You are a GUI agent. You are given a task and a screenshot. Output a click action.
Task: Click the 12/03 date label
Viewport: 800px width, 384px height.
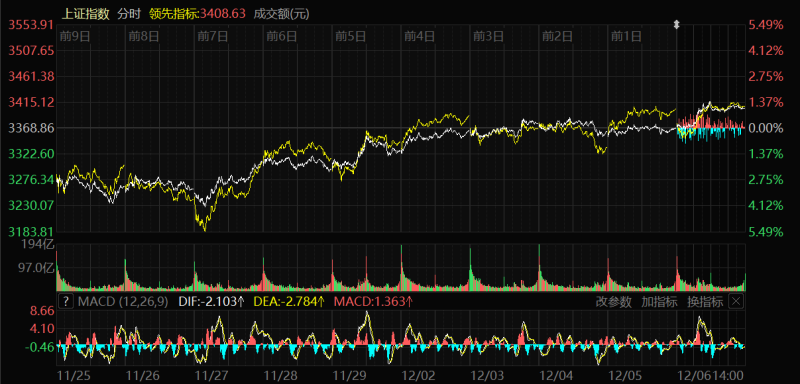pos(487,375)
